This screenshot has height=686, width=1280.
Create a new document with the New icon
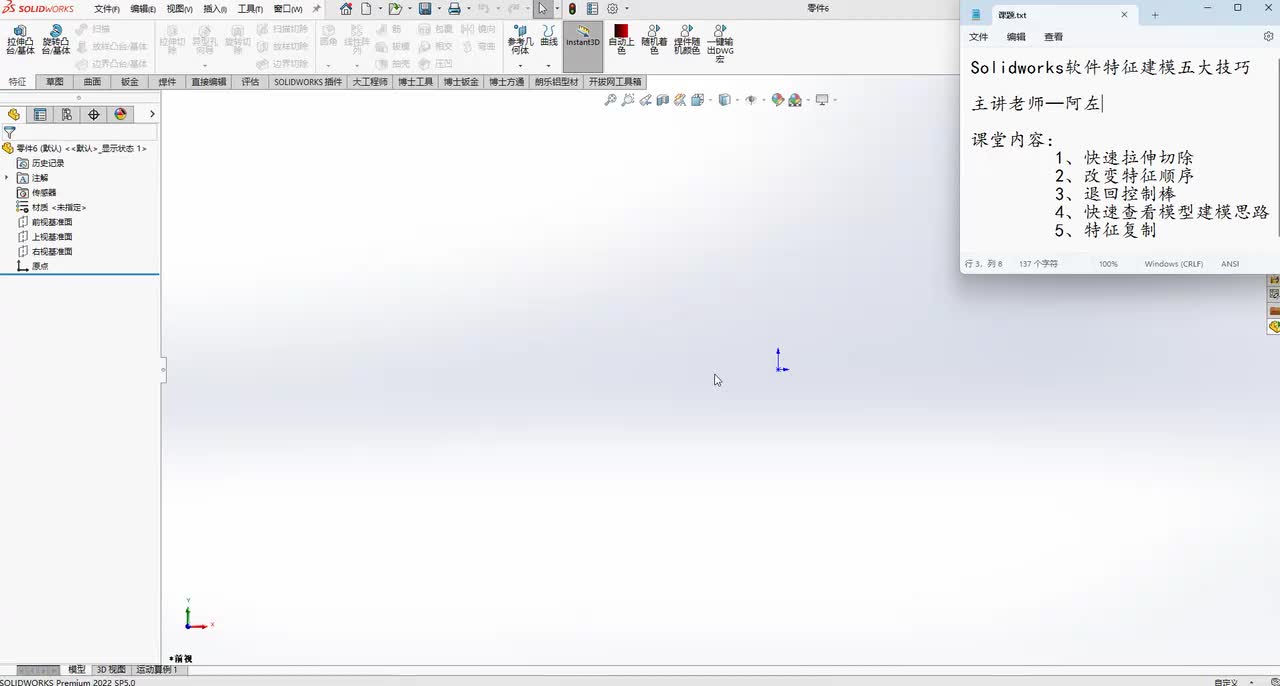pos(366,9)
